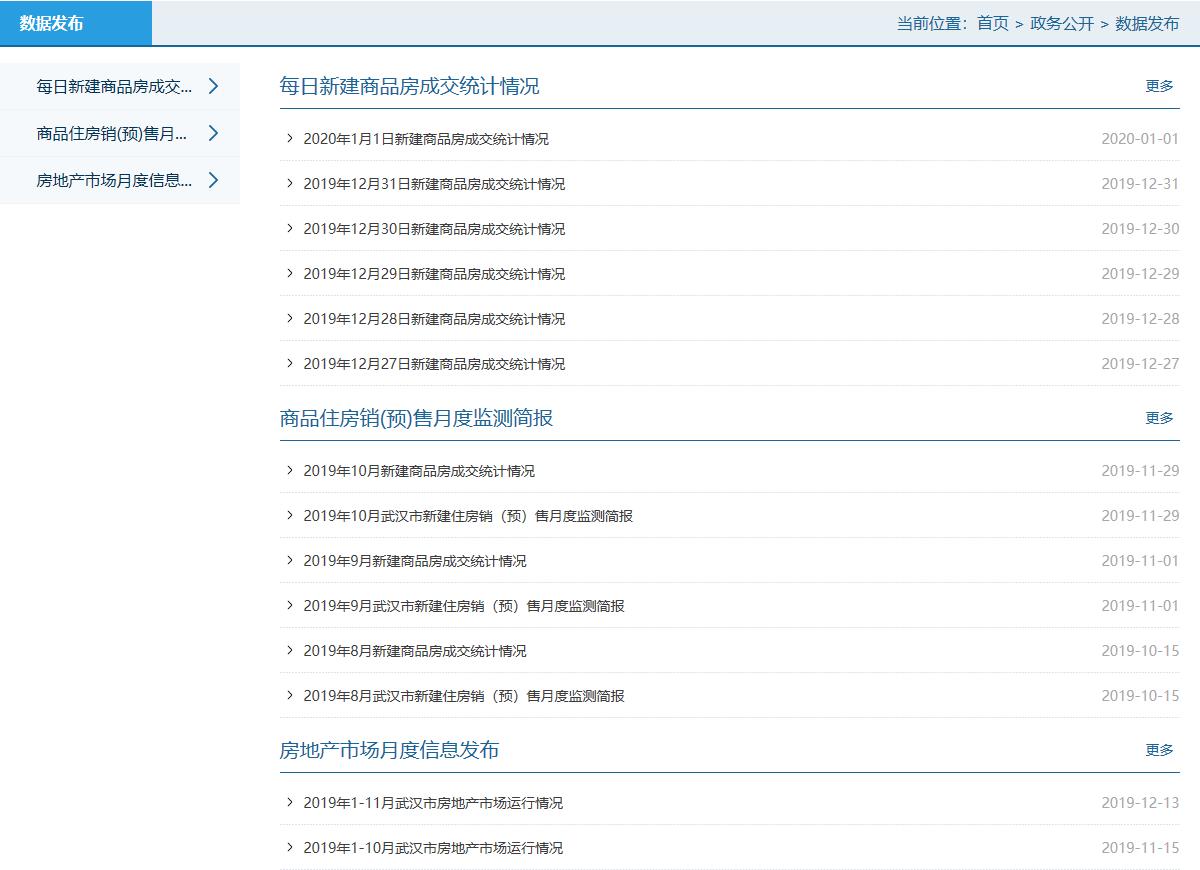Click arrow bullet before 2019年12月29日 entry
The height and width of the screenshot is (870, 1200).
290,273
